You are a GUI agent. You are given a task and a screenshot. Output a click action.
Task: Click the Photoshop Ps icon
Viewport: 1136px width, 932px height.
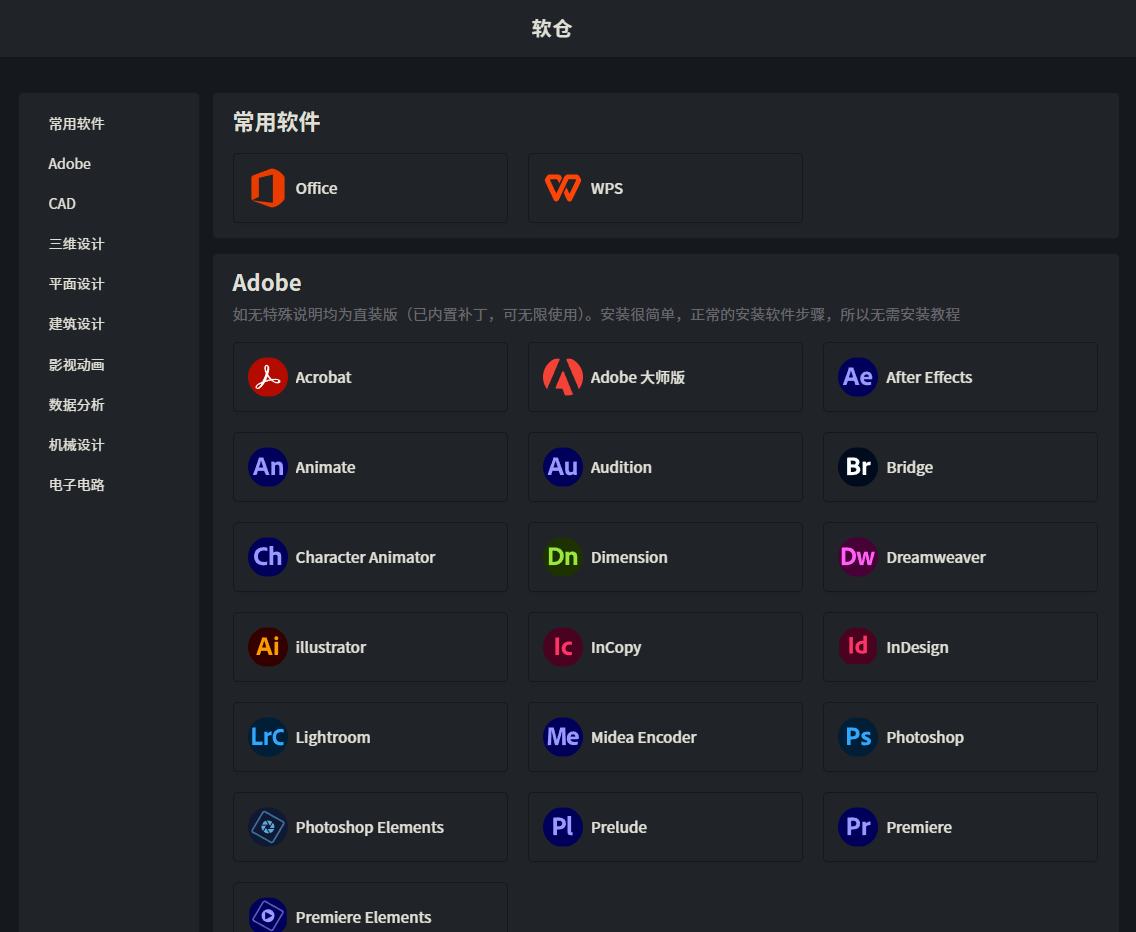point(858,737)
